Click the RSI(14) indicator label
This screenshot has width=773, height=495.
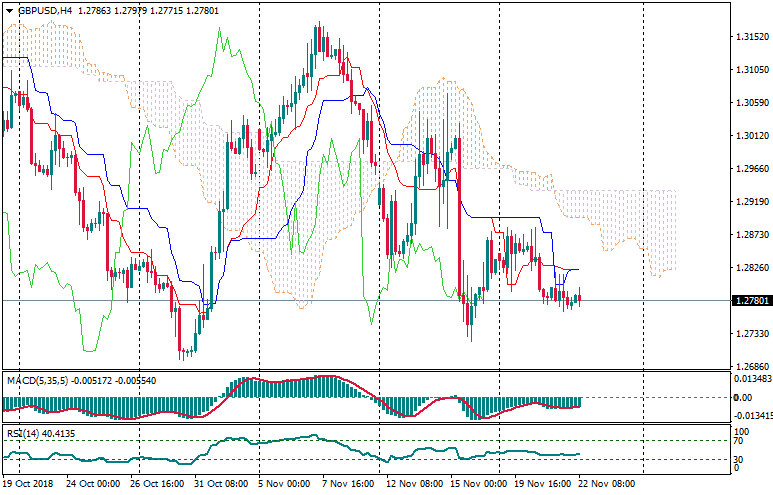20,434
